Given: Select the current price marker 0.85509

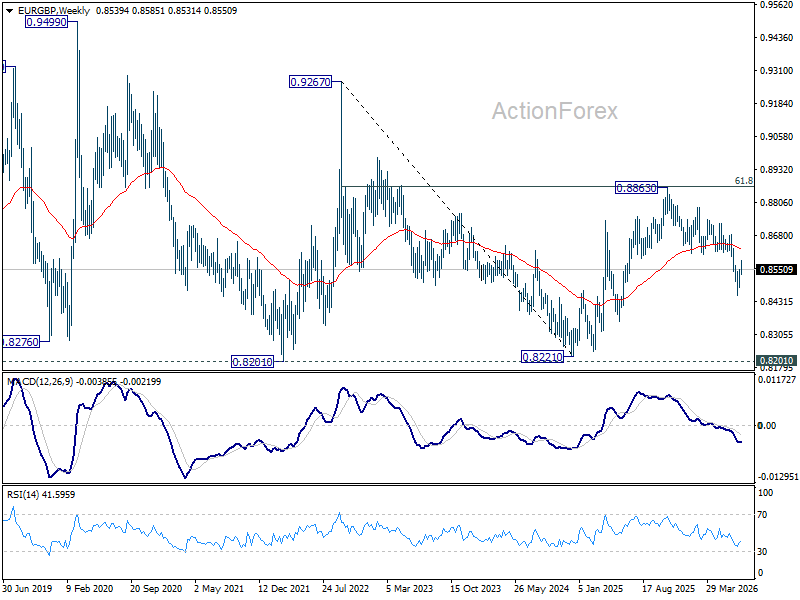Looking at the screenshot, I should click(777, 269).
